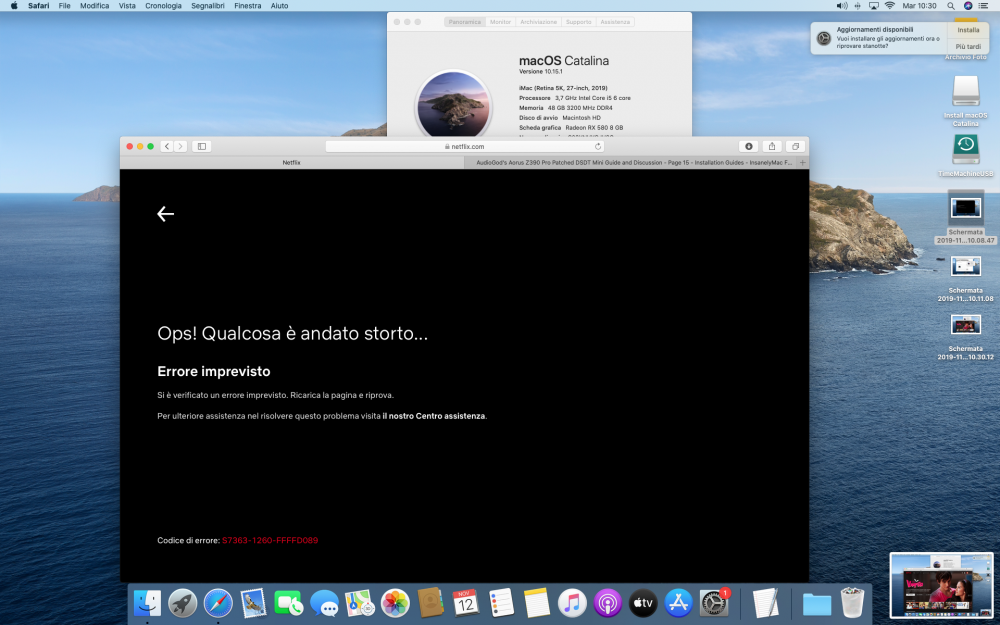Select the Archiviazione tab in About This Mac
Screen dimensions: 1000x625
(x=538, y=22)
